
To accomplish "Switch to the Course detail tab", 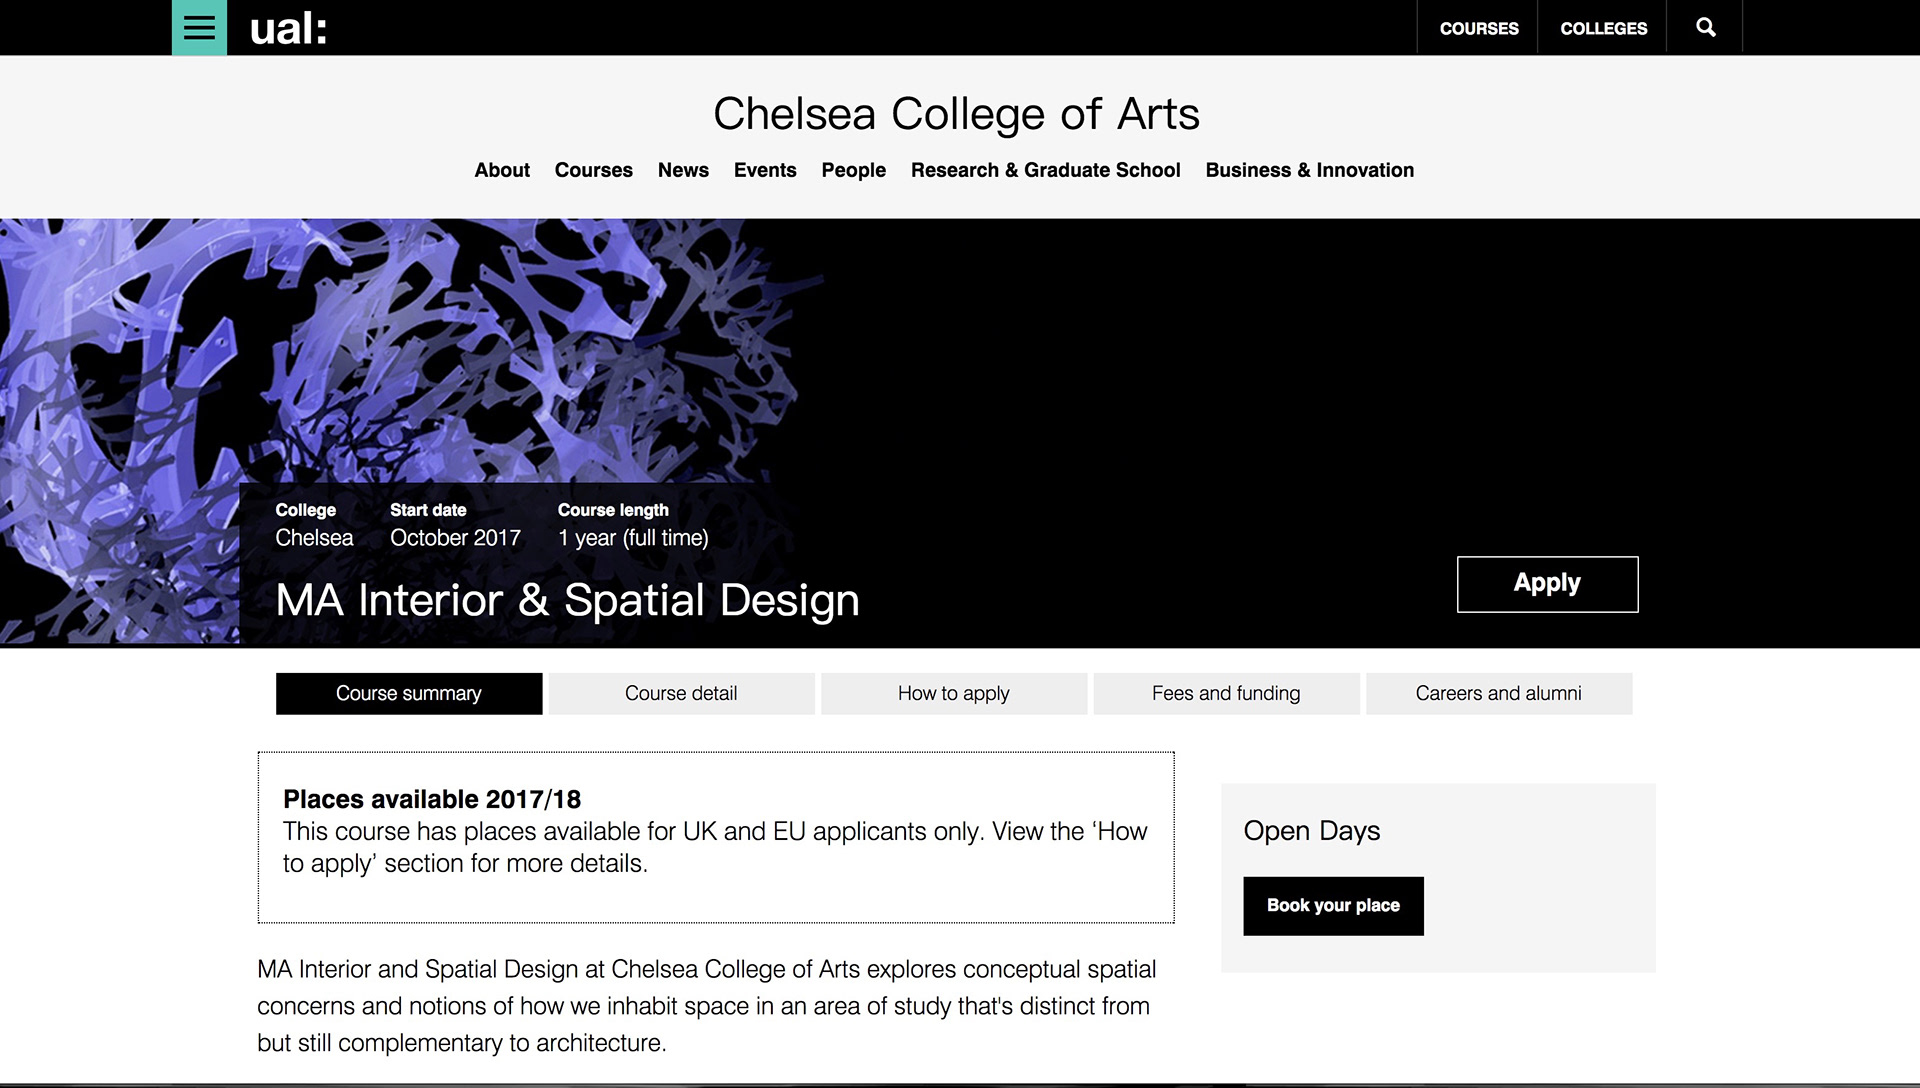I will pos(681,693).
